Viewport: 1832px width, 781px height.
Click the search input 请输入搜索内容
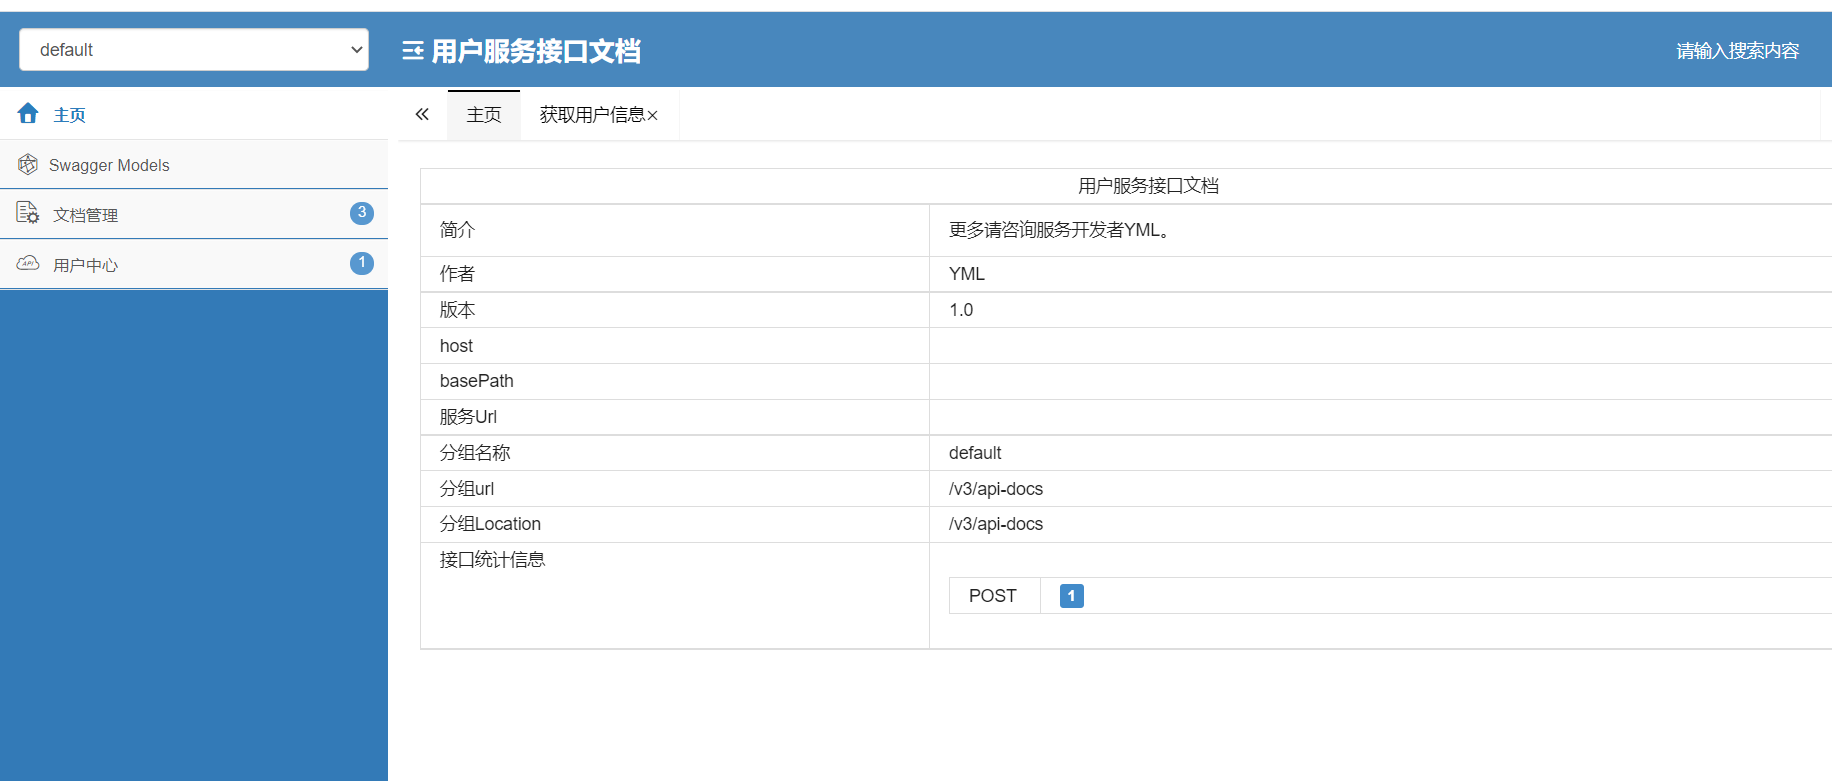1737,51
